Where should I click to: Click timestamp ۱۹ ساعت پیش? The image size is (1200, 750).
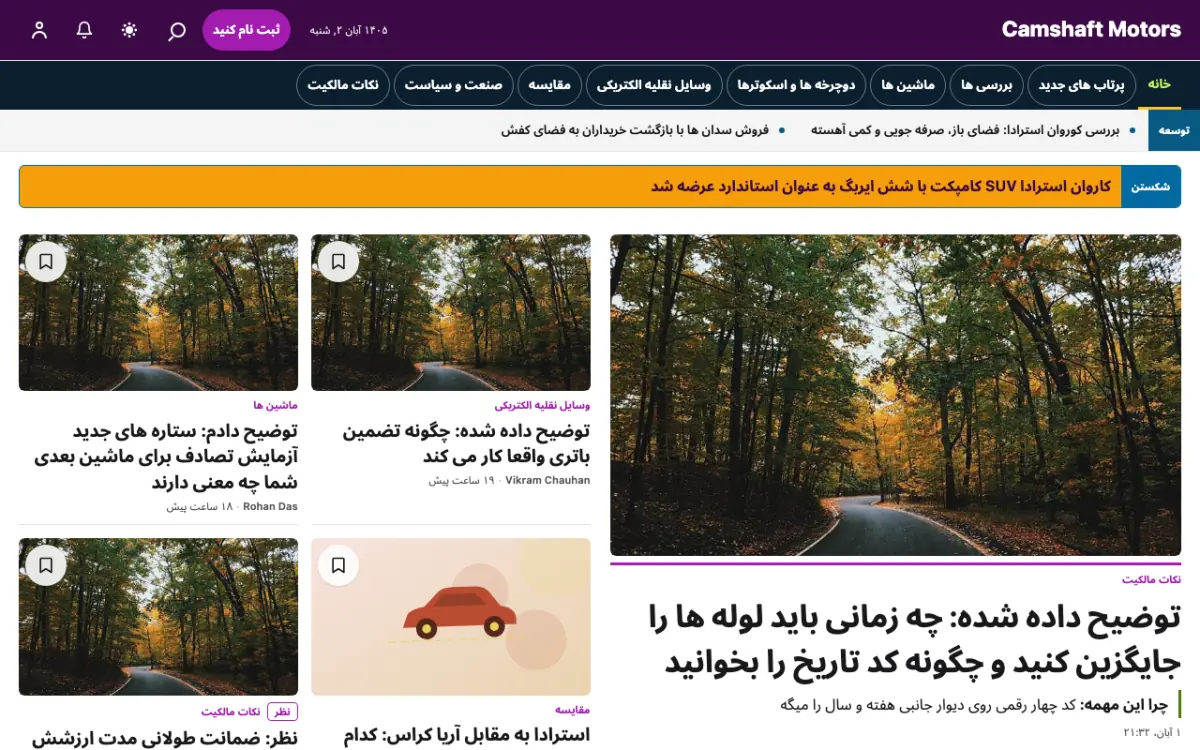462,481
